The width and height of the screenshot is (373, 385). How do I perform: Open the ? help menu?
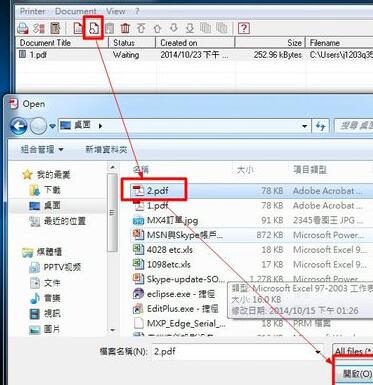coord(137,11)
